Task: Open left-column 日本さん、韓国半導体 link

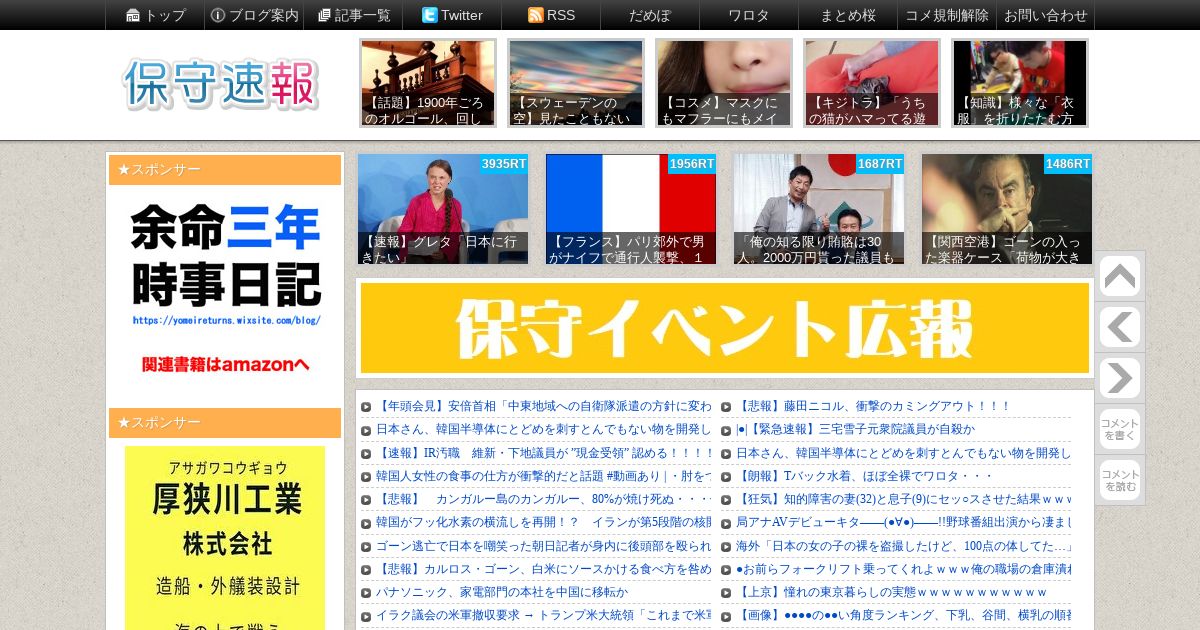Action: (543, 429)
